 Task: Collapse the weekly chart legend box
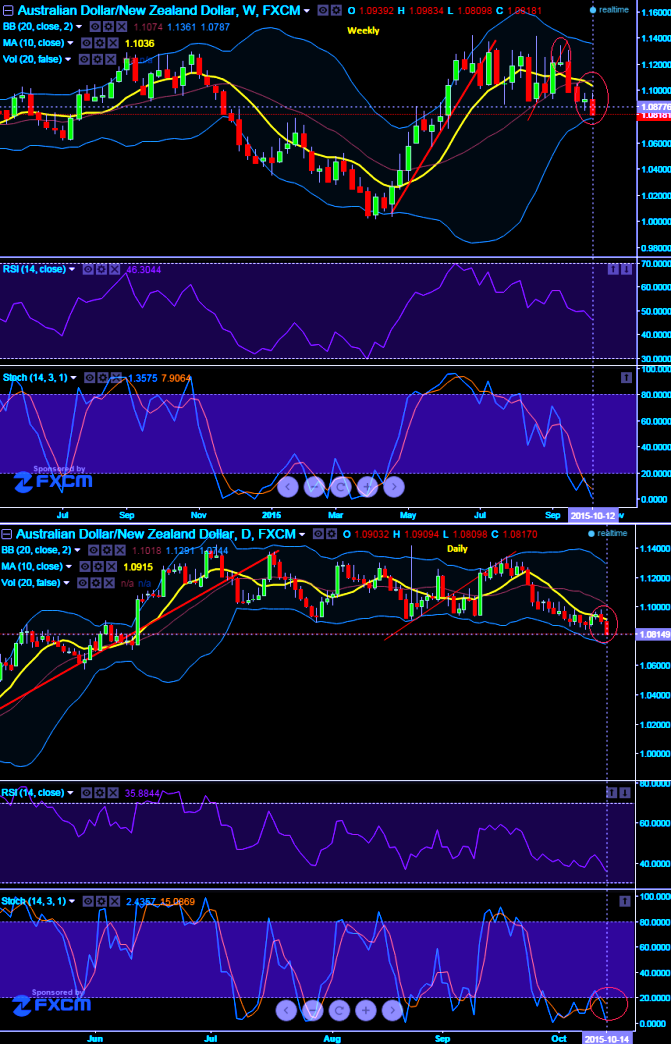coord(7,11)
